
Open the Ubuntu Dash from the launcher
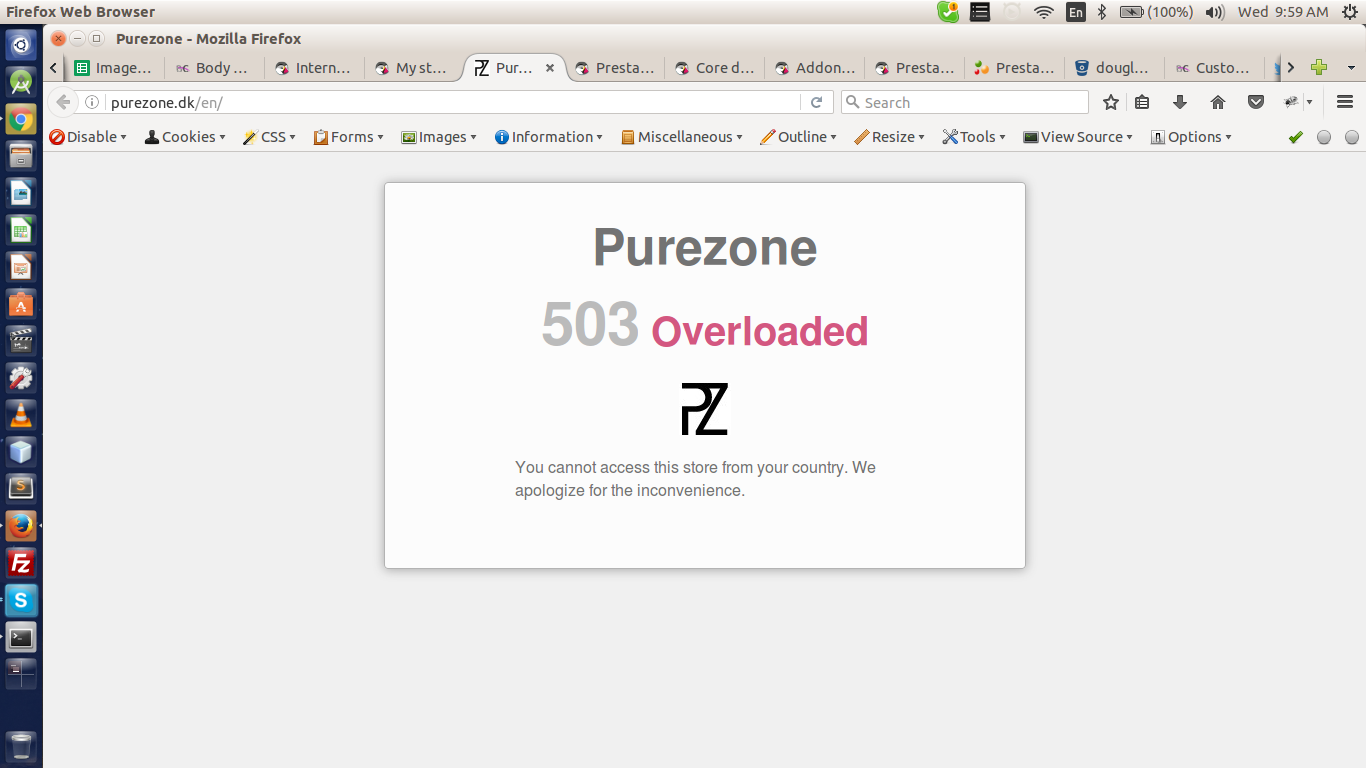[21, 44]
